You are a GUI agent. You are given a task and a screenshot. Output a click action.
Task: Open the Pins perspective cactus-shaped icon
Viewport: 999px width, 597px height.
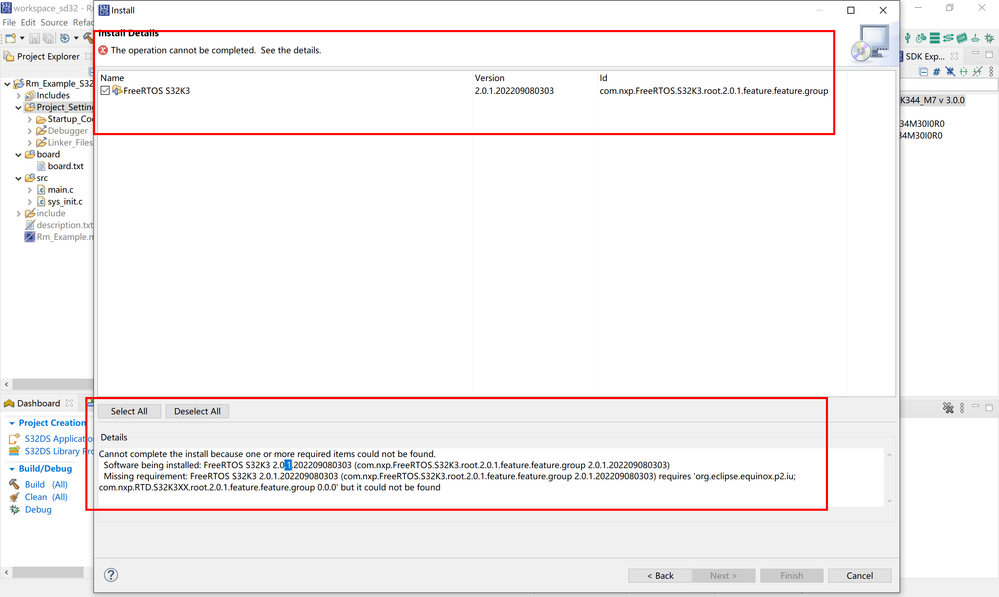907,38
